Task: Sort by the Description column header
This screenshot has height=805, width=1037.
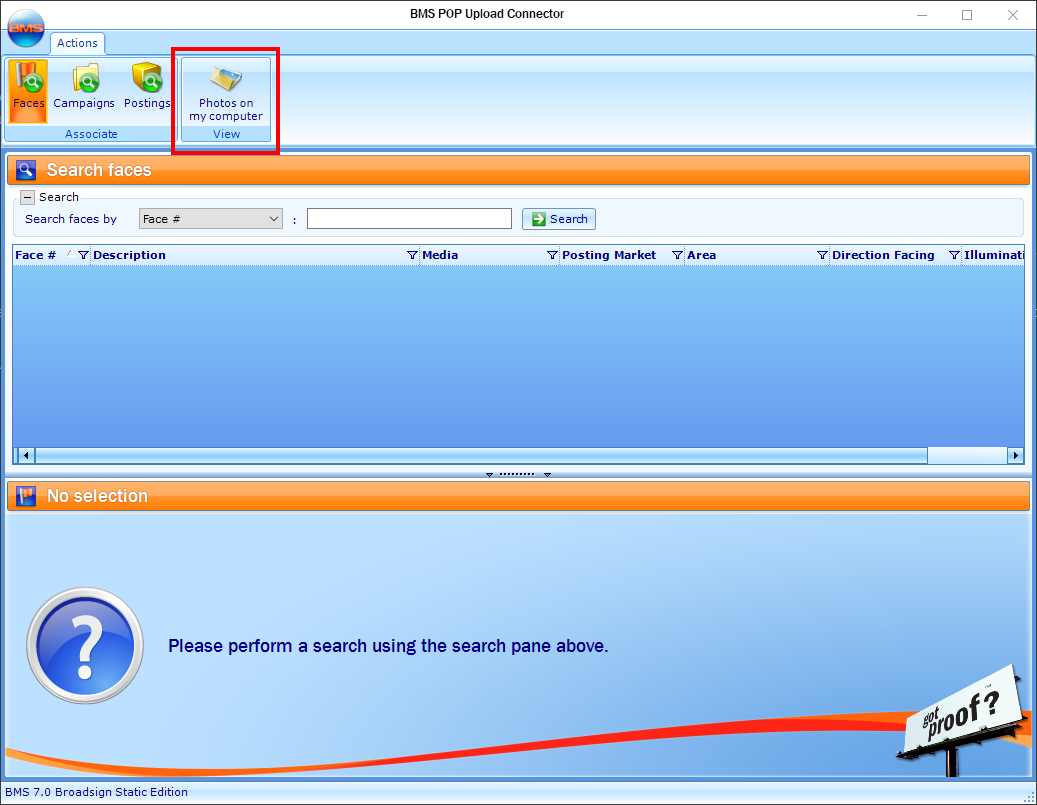Action: 130,255
